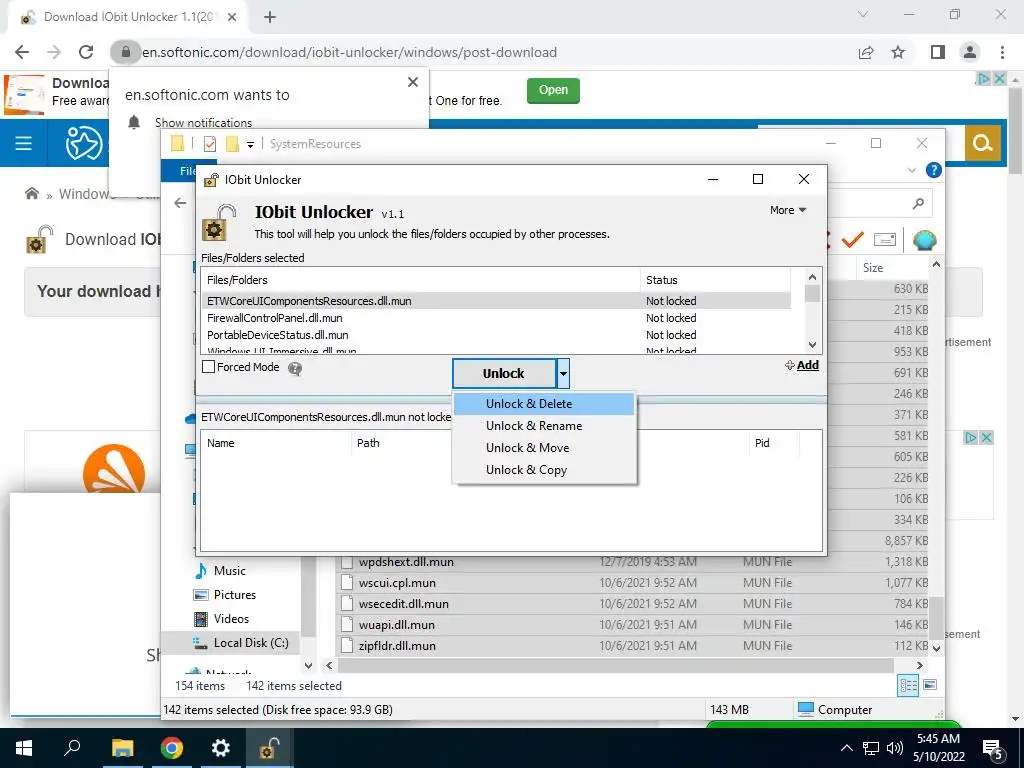Open Customize Quick Access Toolbar dropdown

(x=250, y=145)
